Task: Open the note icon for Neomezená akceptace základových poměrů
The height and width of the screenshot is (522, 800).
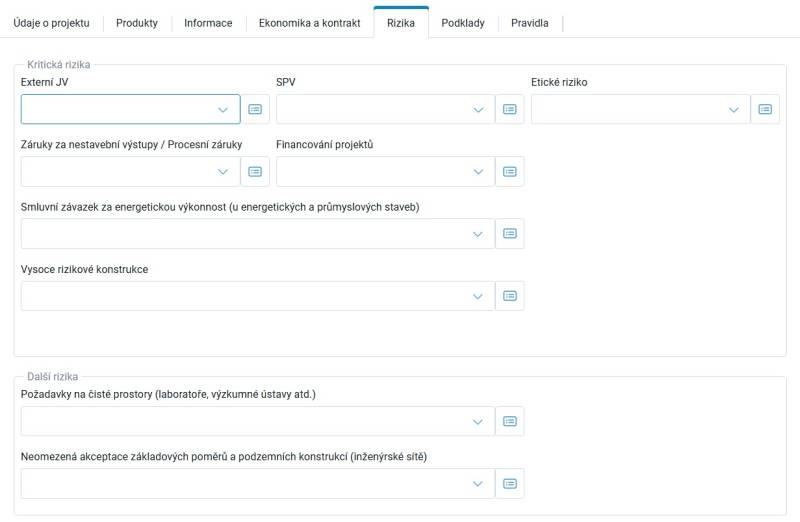Action: click(x=510, y=484)
